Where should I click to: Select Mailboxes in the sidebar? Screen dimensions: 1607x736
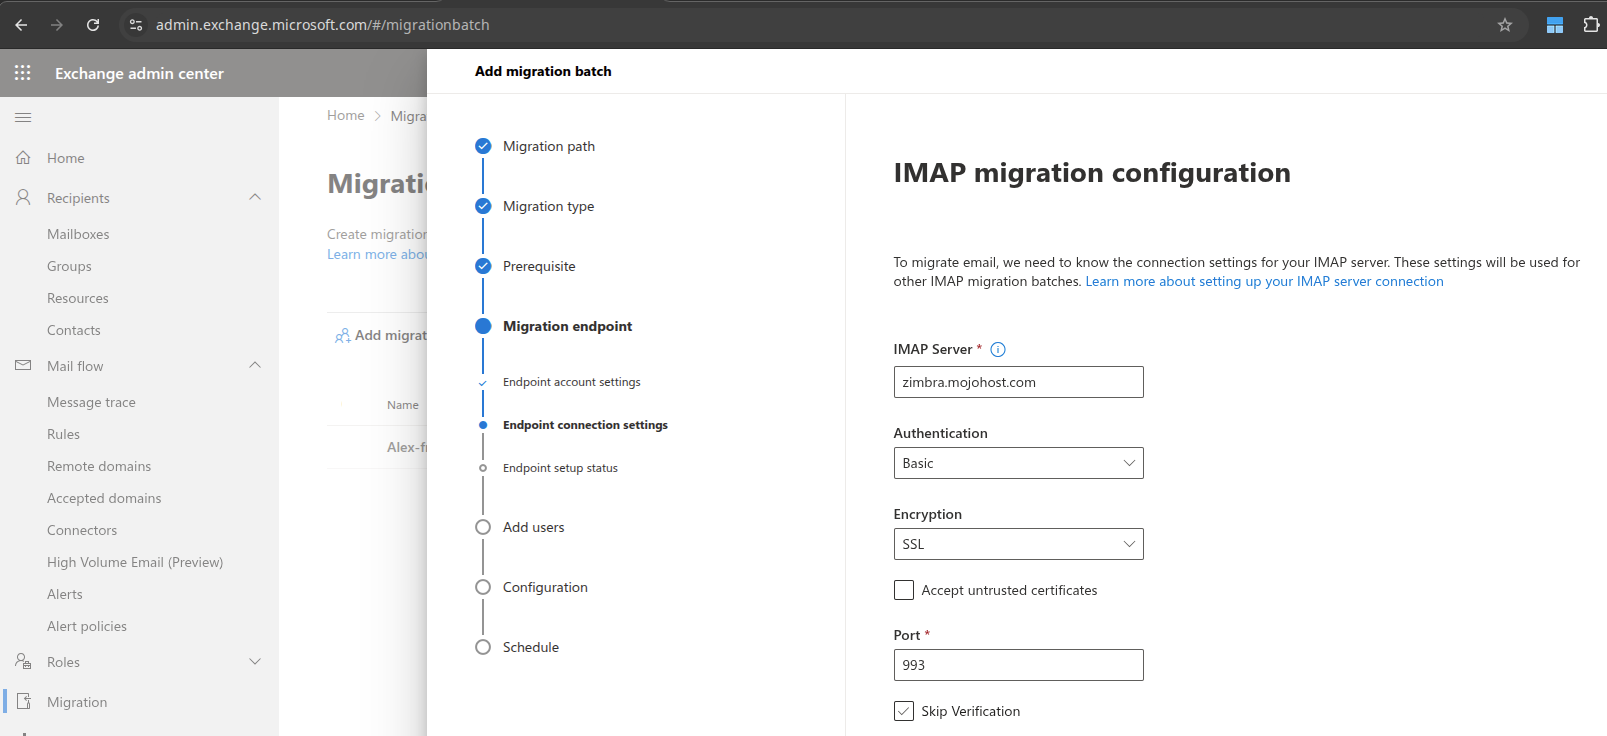[78, 234]
